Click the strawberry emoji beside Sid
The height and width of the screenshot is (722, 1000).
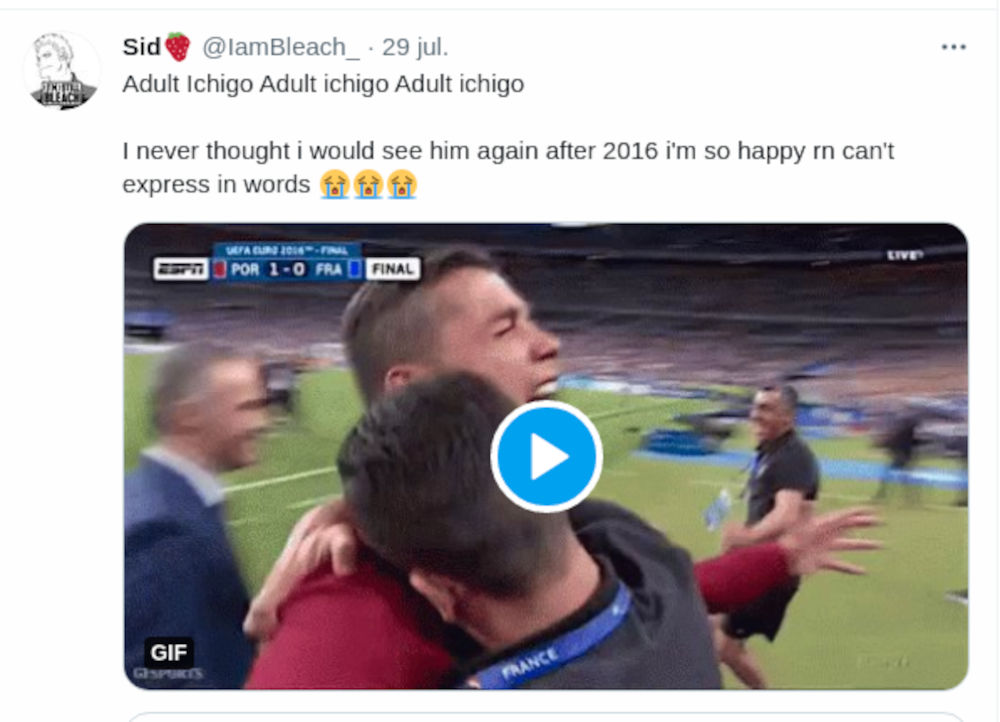coord(178,47)
